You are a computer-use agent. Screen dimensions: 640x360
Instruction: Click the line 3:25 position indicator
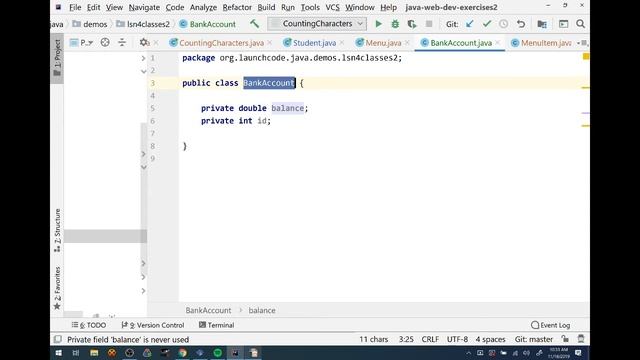tap(406, 339)
